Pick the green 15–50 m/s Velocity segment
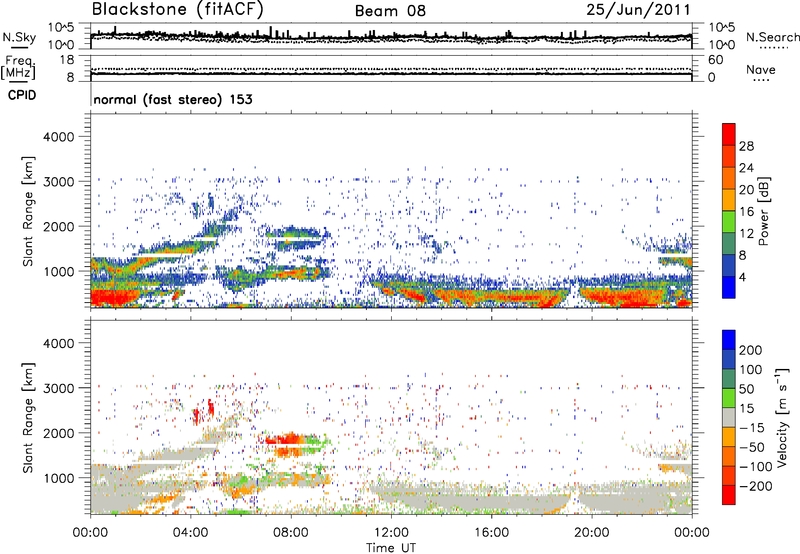This screenshot has height=554, width=800. tap(729, 398)
